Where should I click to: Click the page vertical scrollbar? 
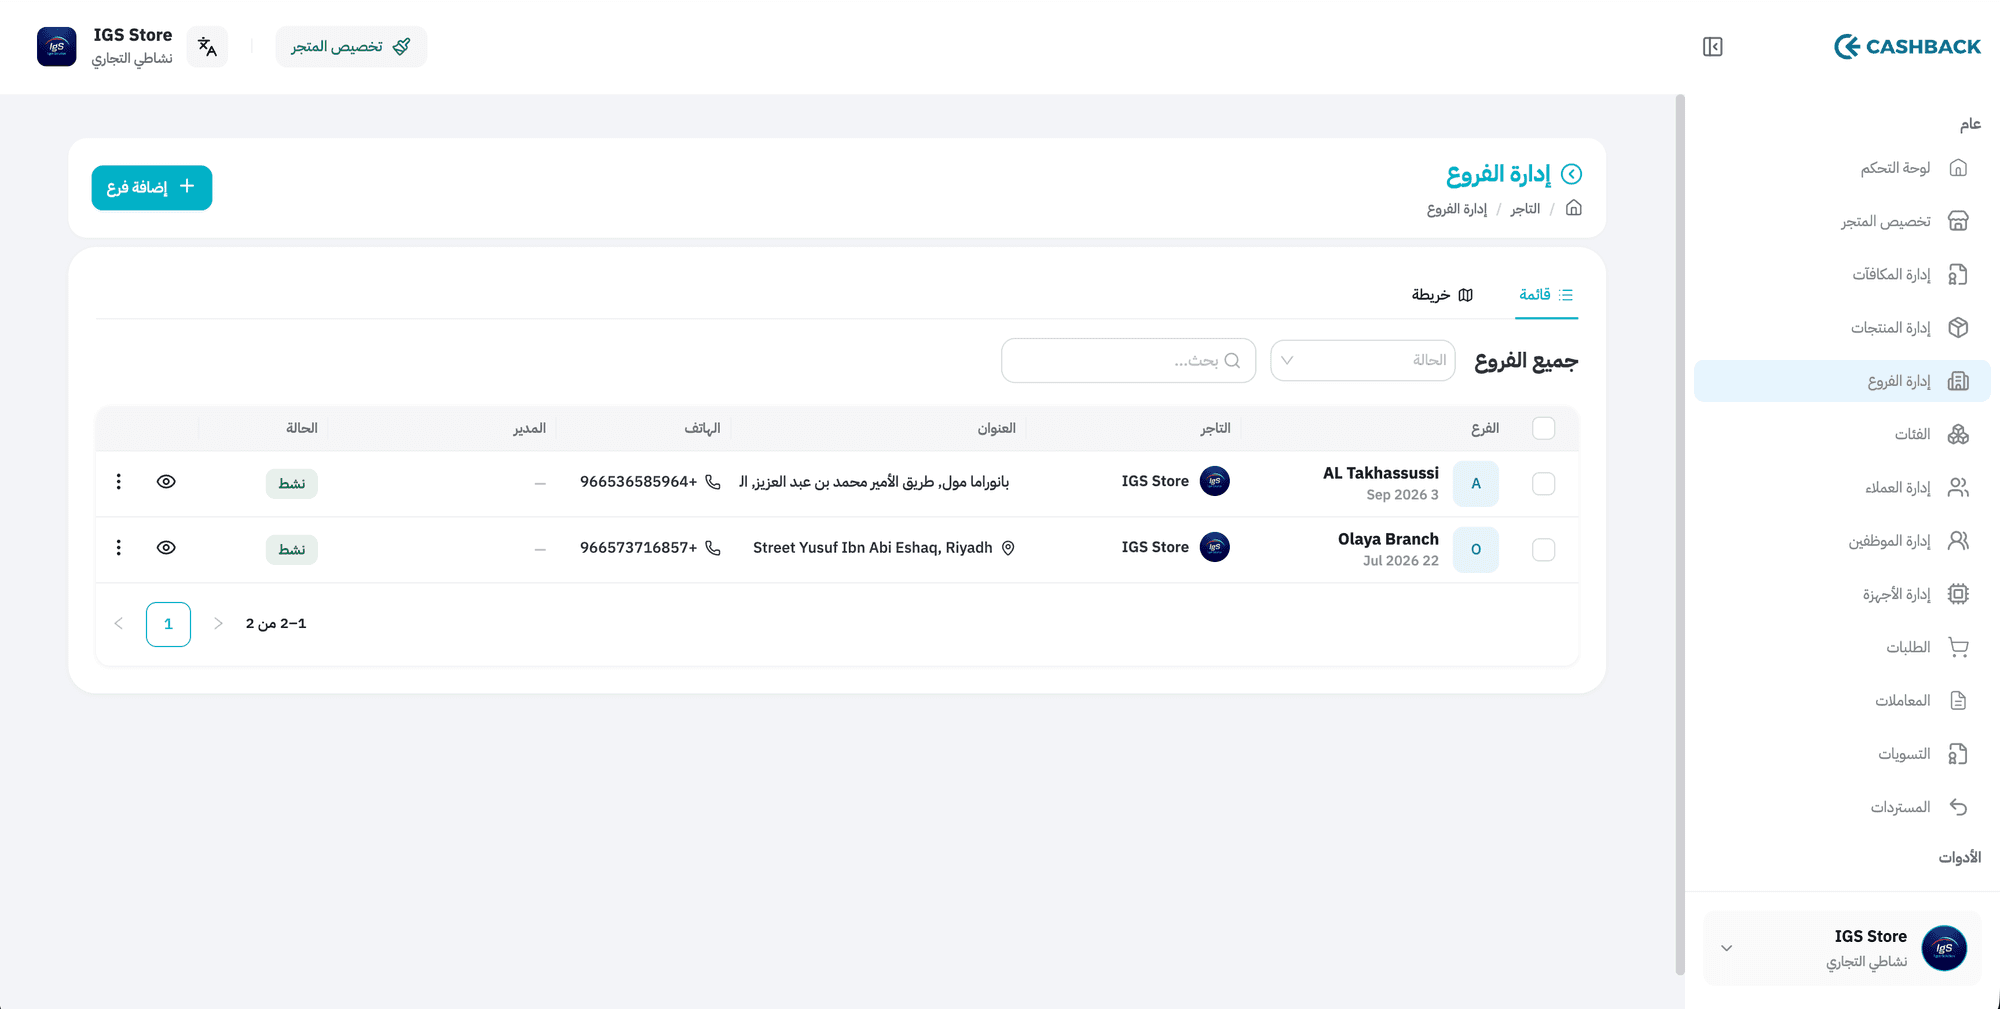(1680, 535)
